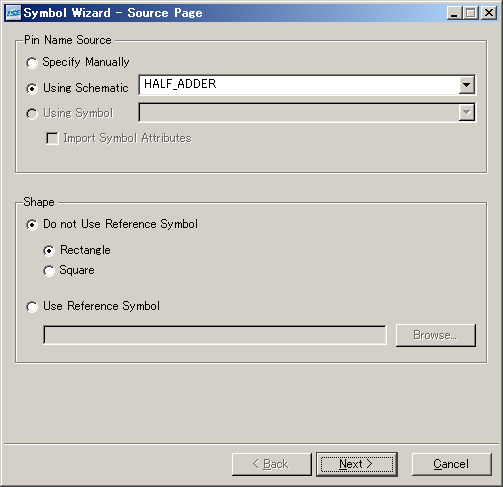Close the Symbol Wizard window
Screen dimensions: 503x487
point(489,13)
